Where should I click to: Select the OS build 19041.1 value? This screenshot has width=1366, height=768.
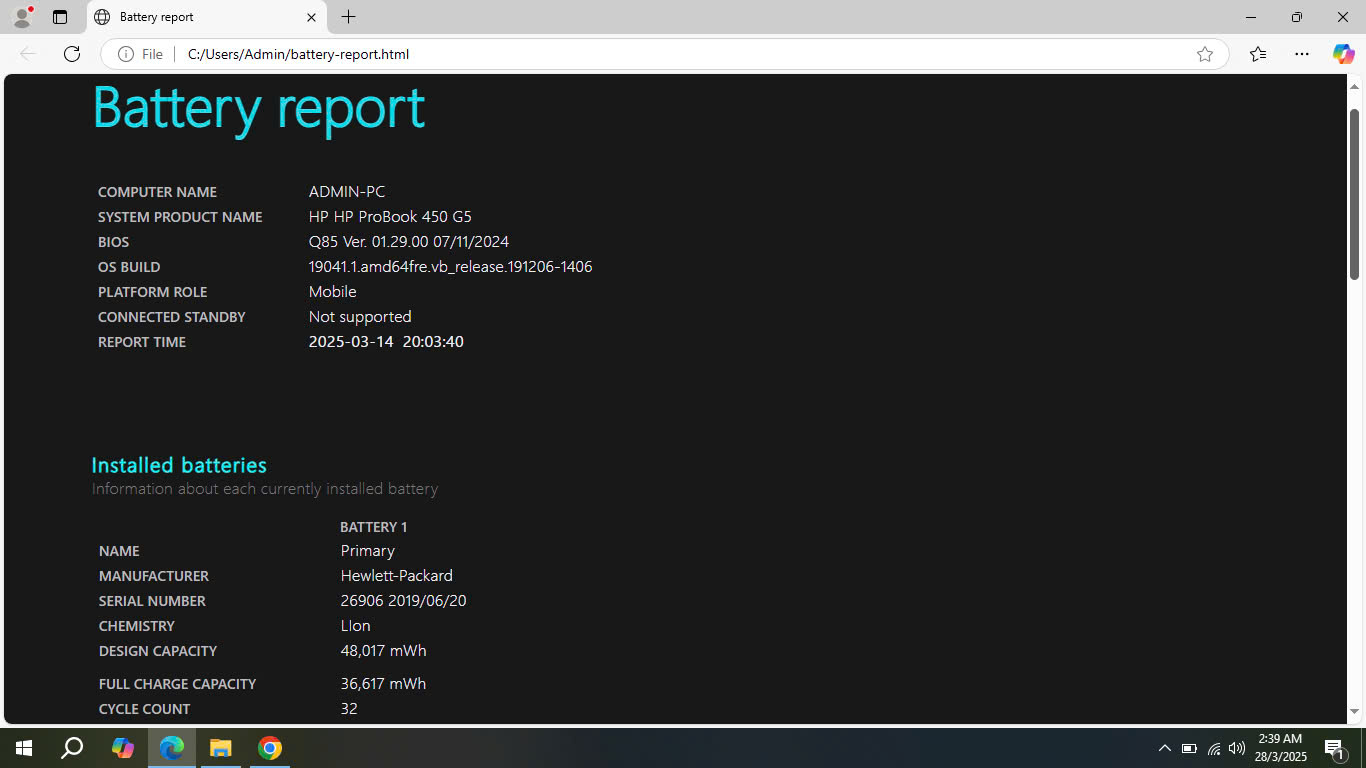tap(450, 267)
